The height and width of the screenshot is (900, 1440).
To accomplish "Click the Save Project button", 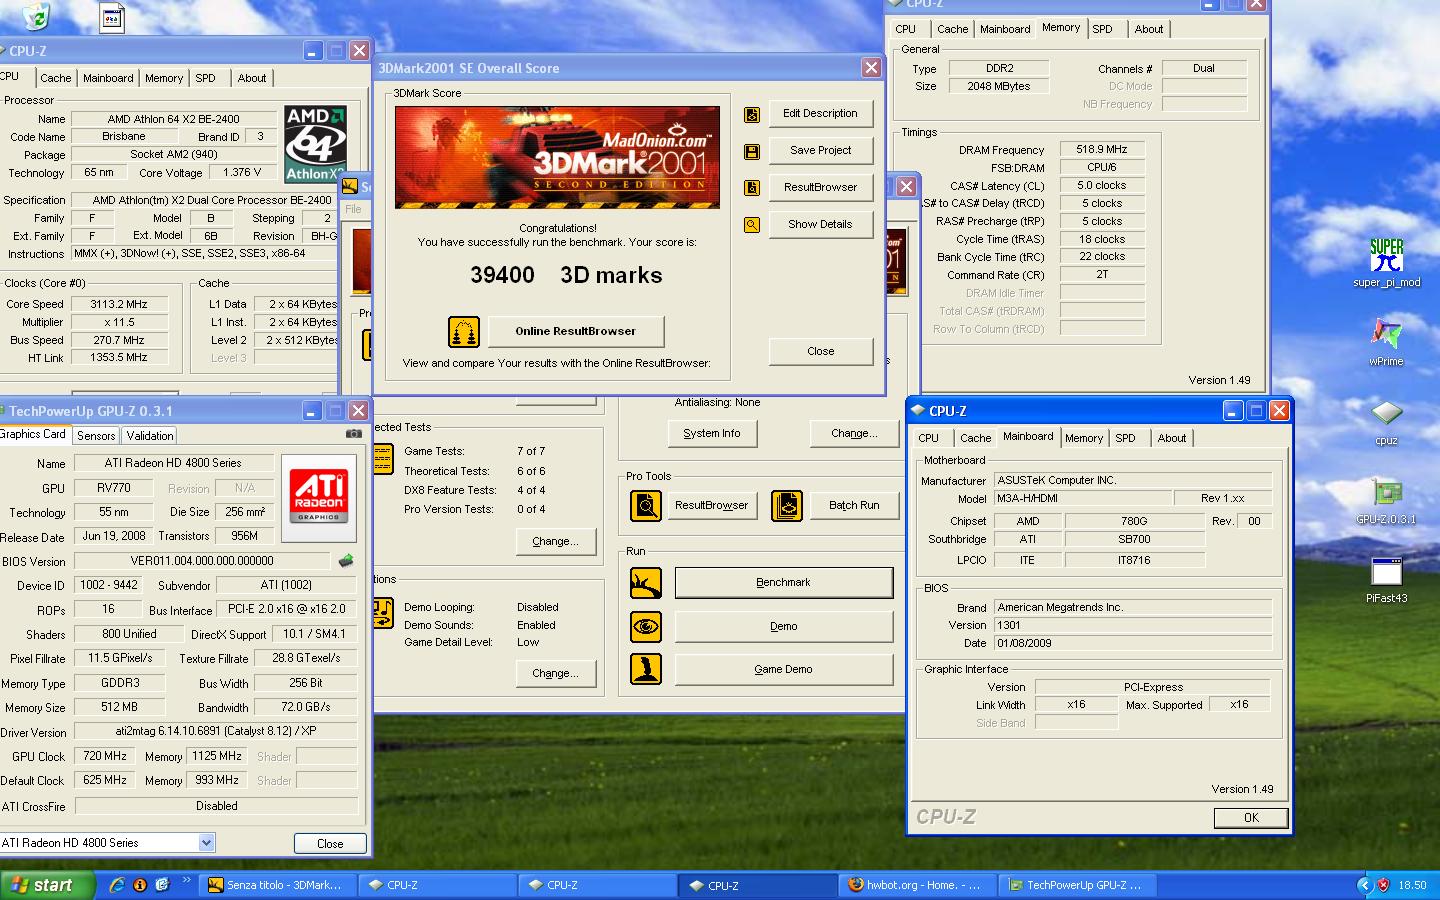I will pos(820,151).
